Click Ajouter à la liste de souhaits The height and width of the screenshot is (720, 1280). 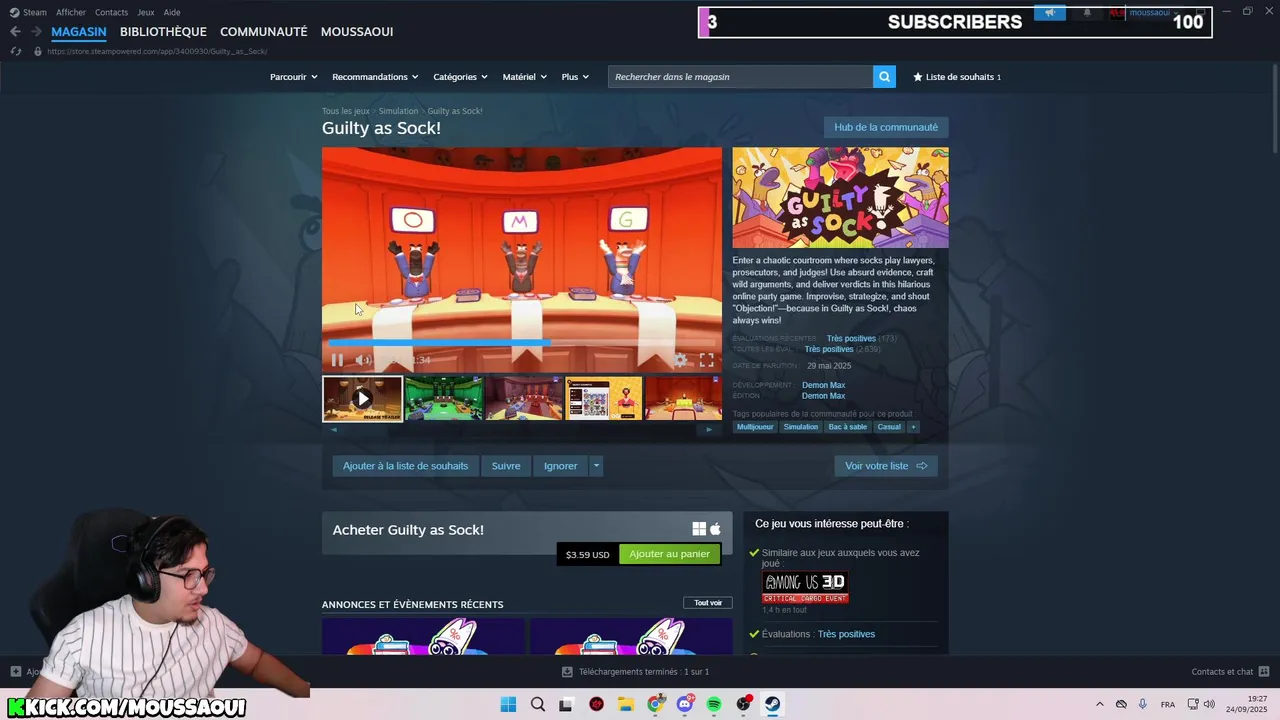tap(405, 466)
